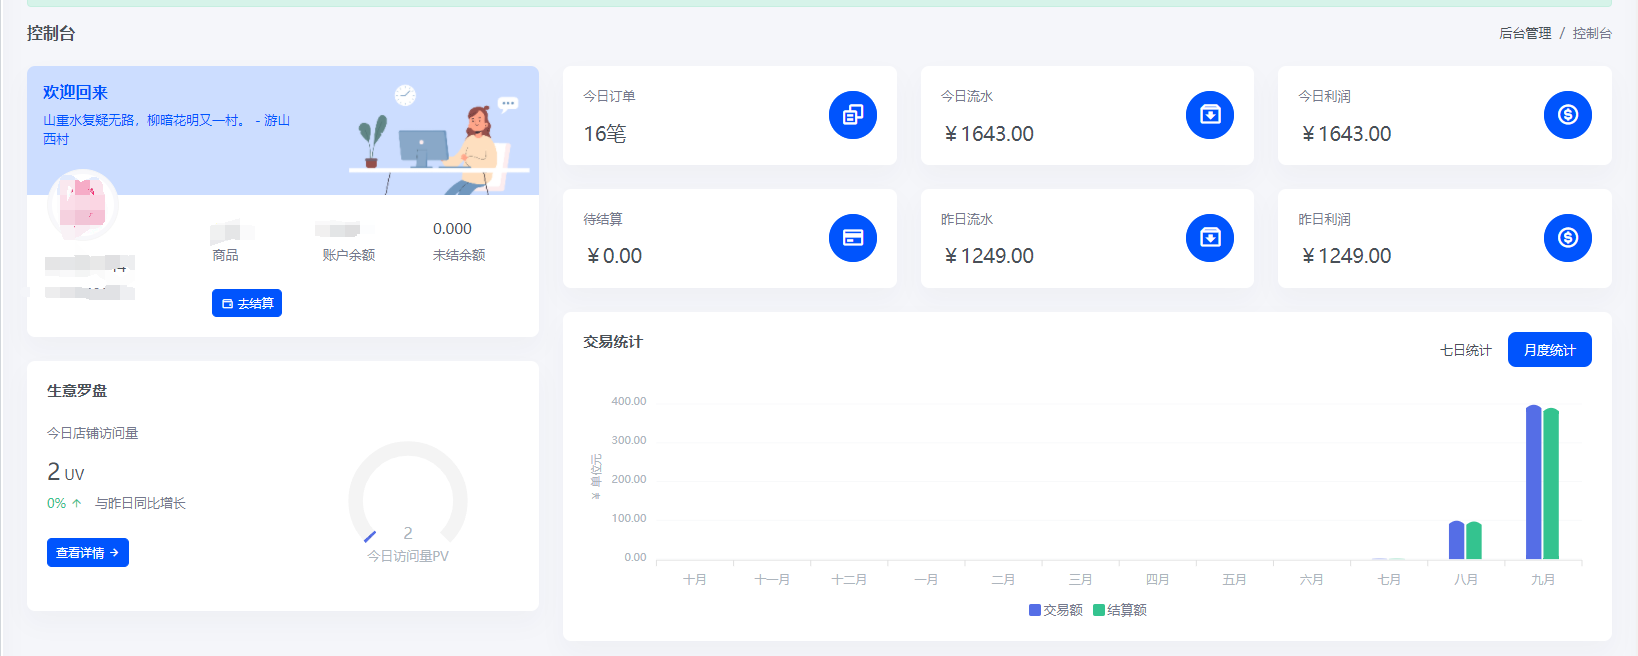The image size is (1638, 656).
Task: Toggle the 交易额 legend series
Action: [x=1055, y=610]
